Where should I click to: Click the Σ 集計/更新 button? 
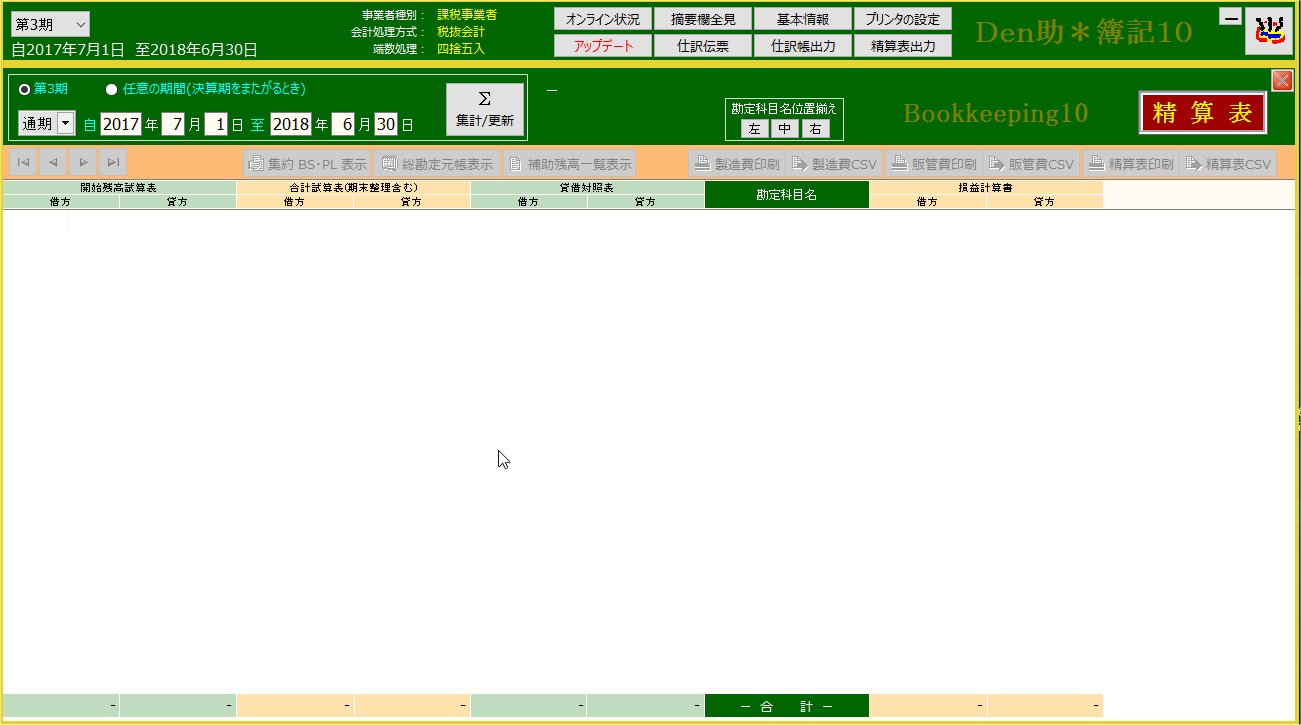(485, 109)
